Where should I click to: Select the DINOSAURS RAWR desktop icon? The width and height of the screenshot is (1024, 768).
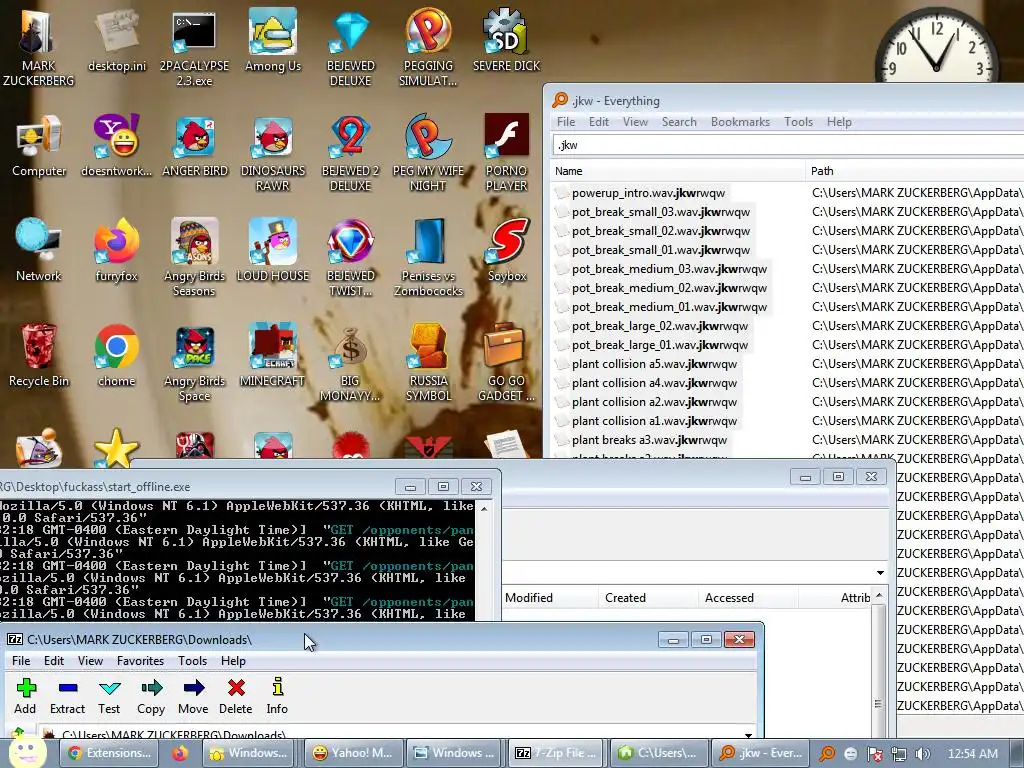coord(273,153)
